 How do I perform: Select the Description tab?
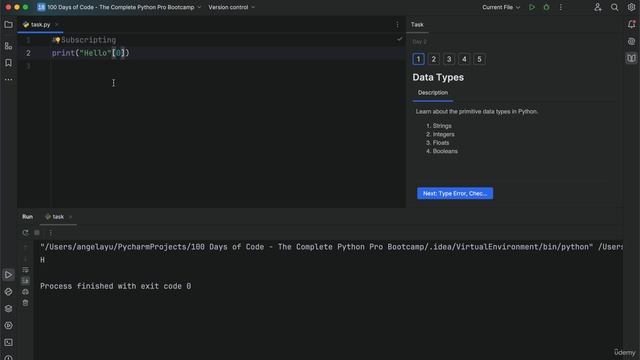pos(433,93)
